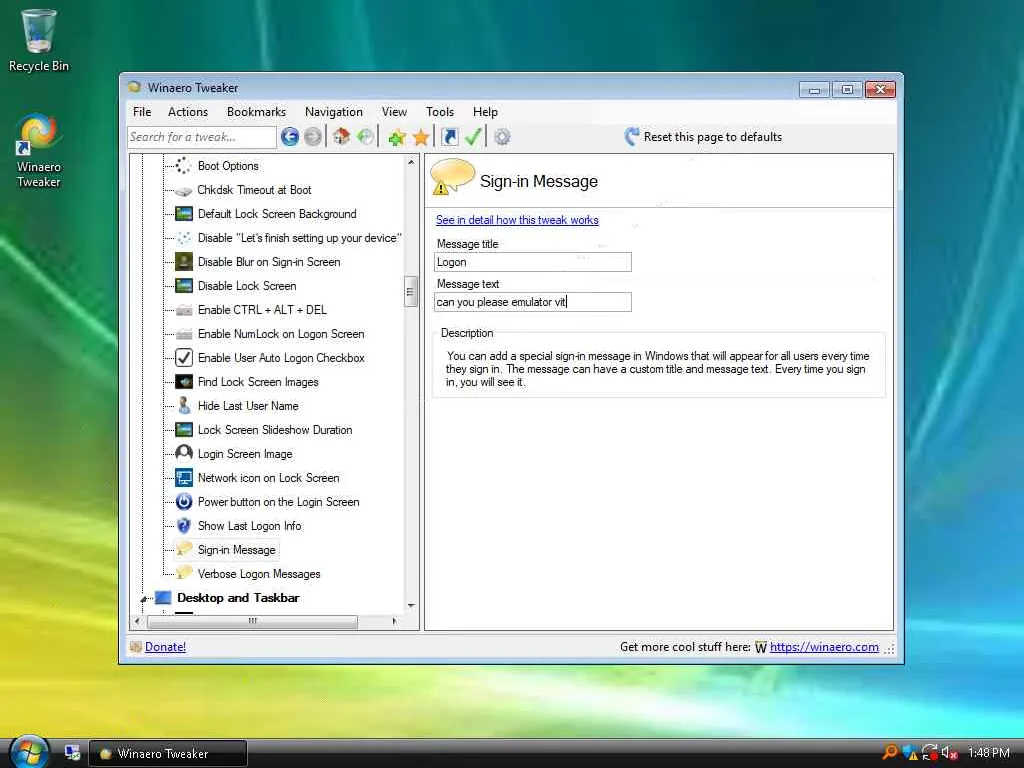1024x768 pixels.
Task: Click the tree scroll up arrow
Action: [x=411, y=162]
